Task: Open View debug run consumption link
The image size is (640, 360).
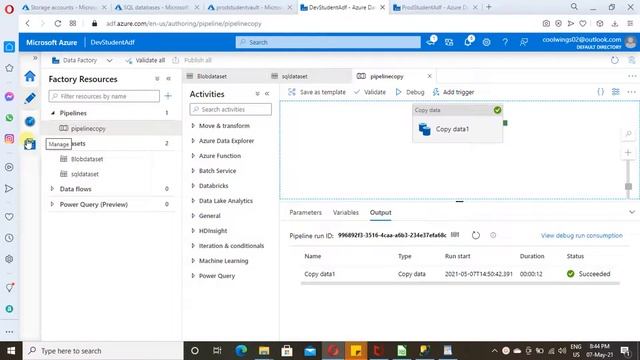Action: 582,236
